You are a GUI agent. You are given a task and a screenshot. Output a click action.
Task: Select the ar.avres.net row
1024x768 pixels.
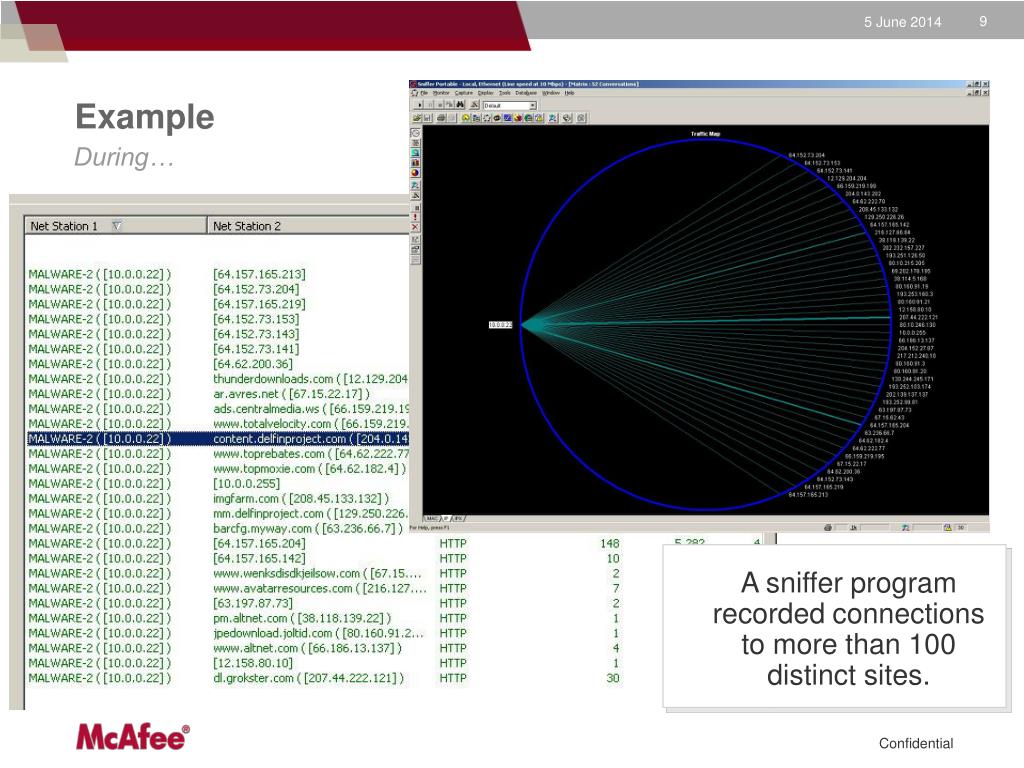click(218, 394)
